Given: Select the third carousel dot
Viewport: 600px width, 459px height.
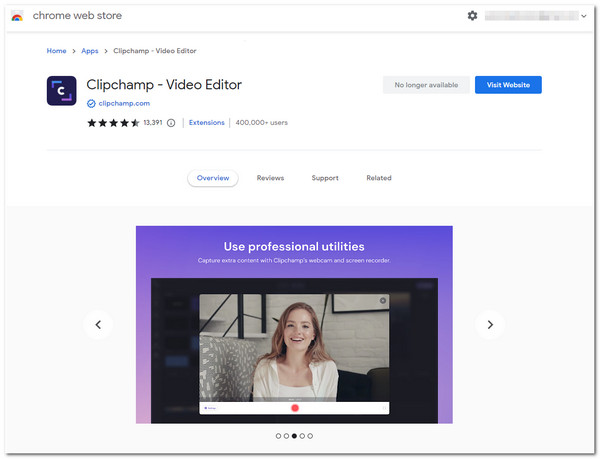Looking at the screenshot, I should pos(294,436).
